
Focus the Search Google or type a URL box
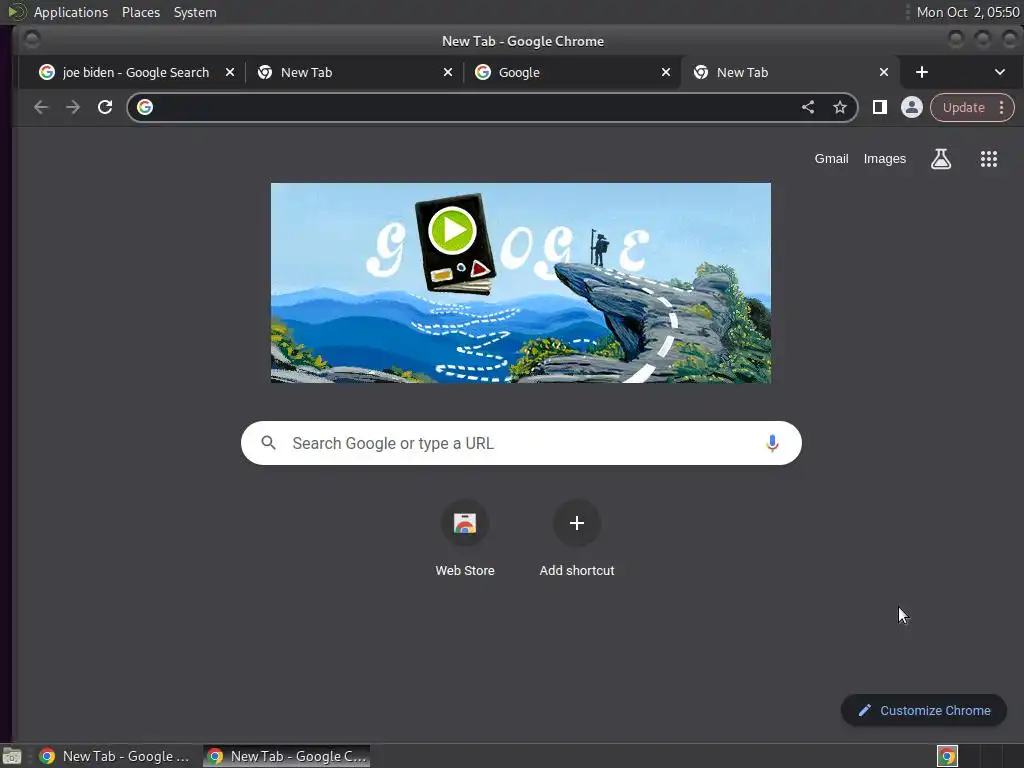(x=521, y=443)
